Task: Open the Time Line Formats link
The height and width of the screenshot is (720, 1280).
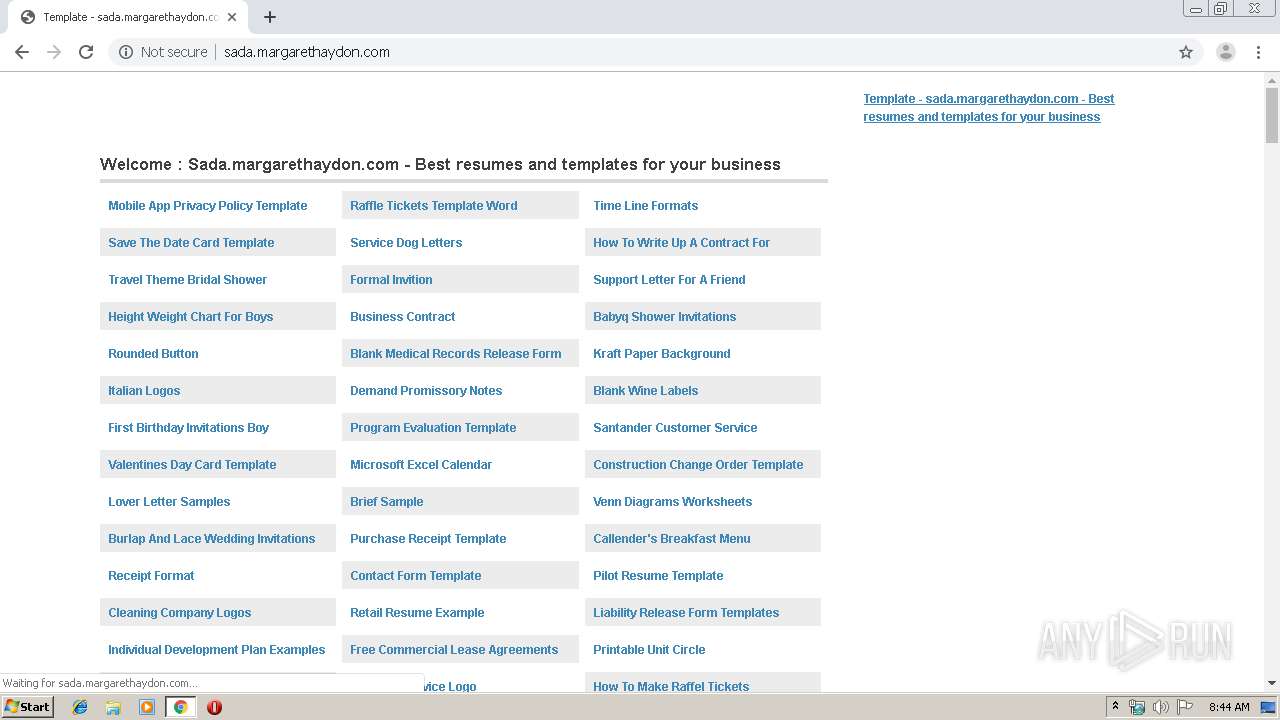Action: click(645, 205)
